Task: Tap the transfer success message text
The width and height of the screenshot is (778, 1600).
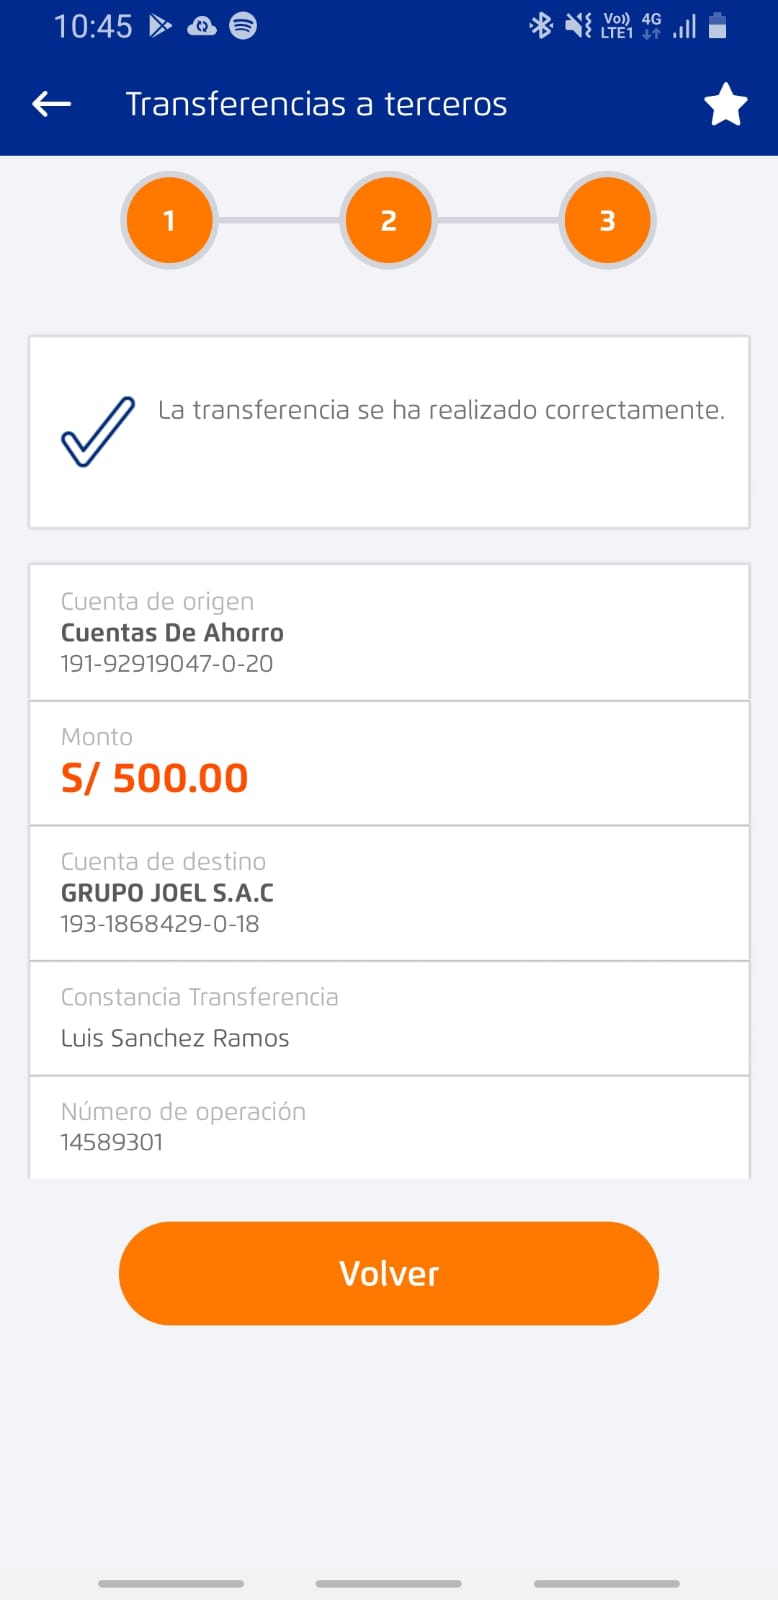Action: tap(441, 410)
